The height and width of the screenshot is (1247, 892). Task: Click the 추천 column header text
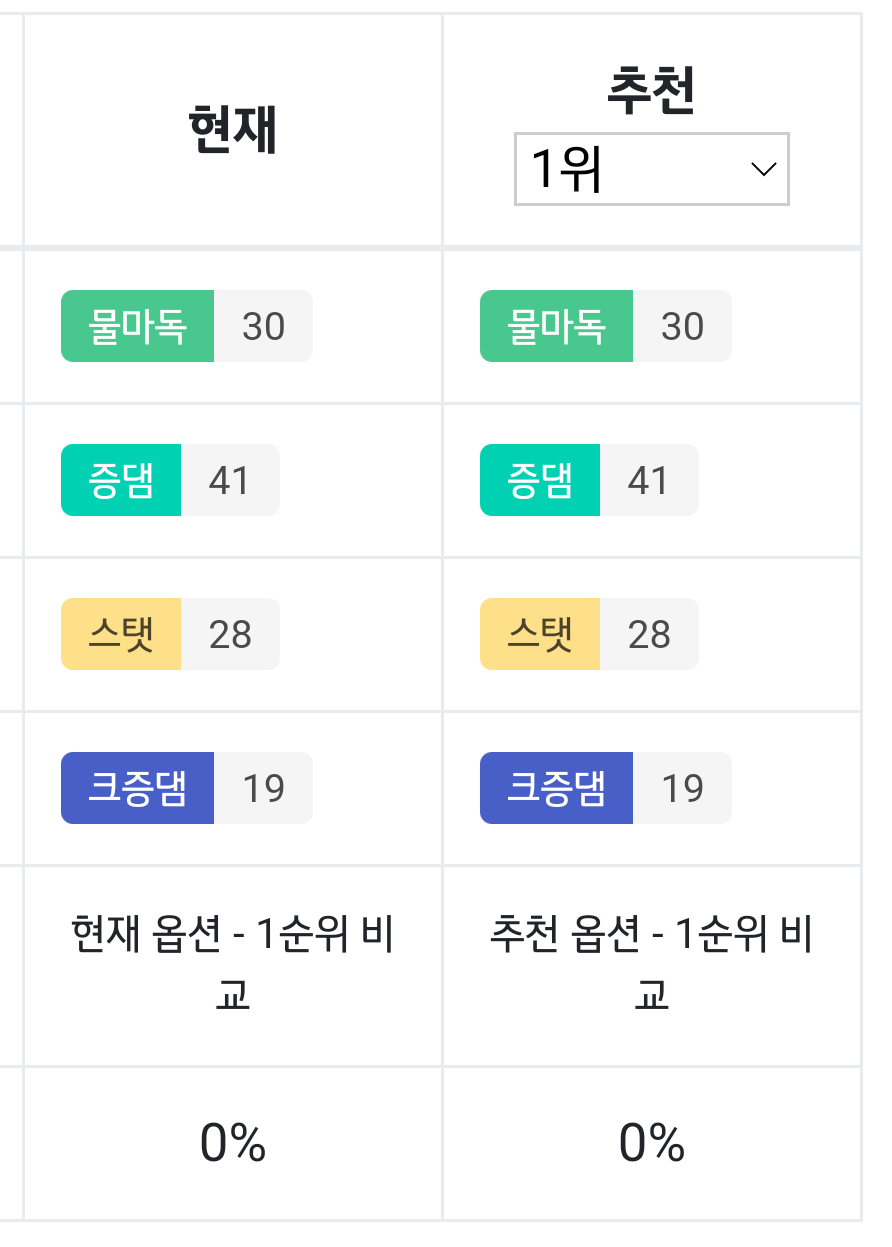click(x=651, y=91)
